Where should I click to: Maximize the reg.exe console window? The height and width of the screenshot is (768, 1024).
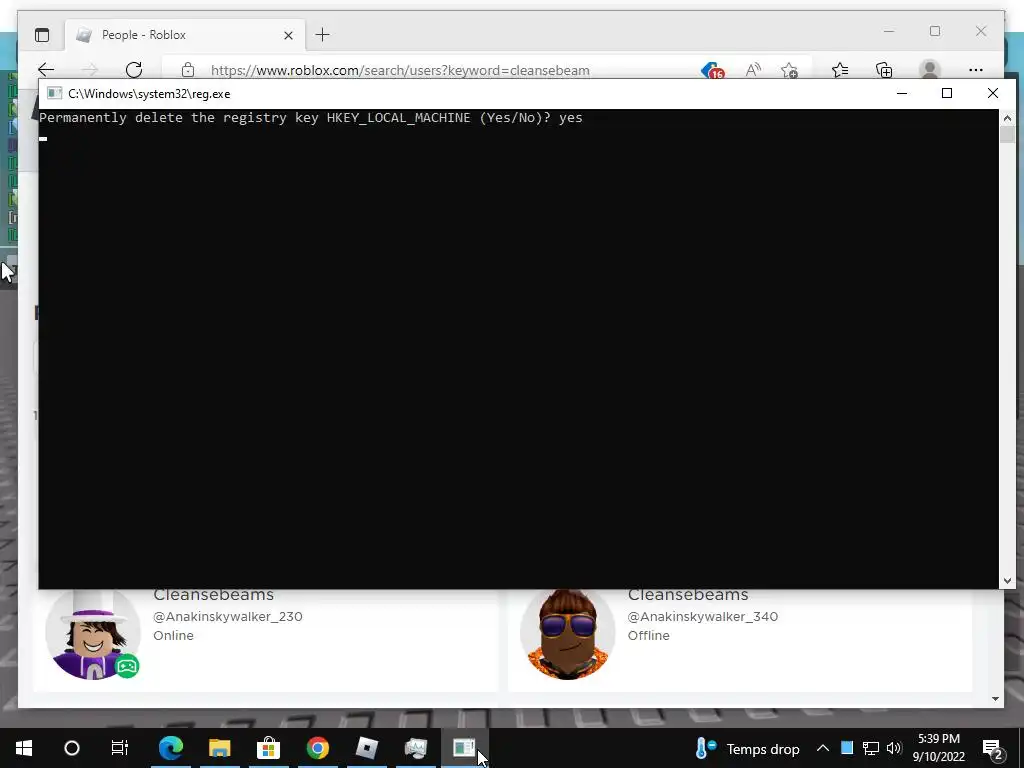(x=947, y=93)
